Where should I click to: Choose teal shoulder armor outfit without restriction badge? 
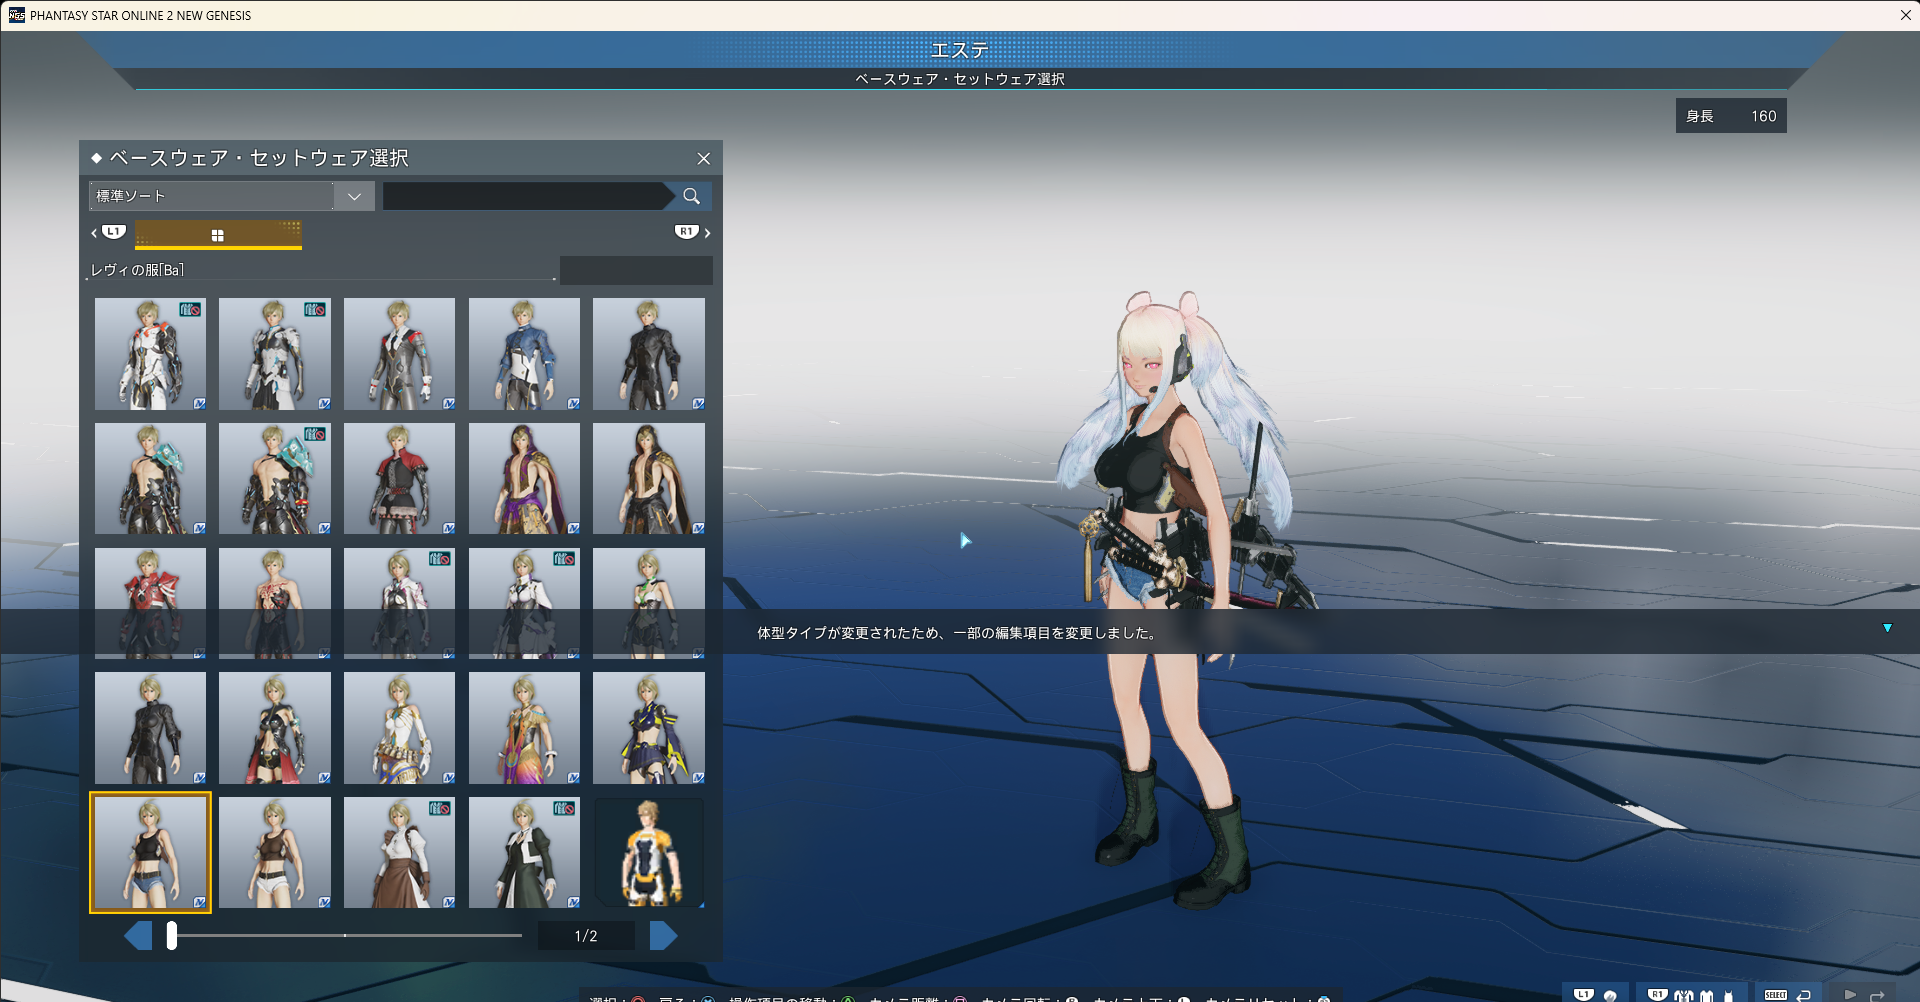coord(150,478)
